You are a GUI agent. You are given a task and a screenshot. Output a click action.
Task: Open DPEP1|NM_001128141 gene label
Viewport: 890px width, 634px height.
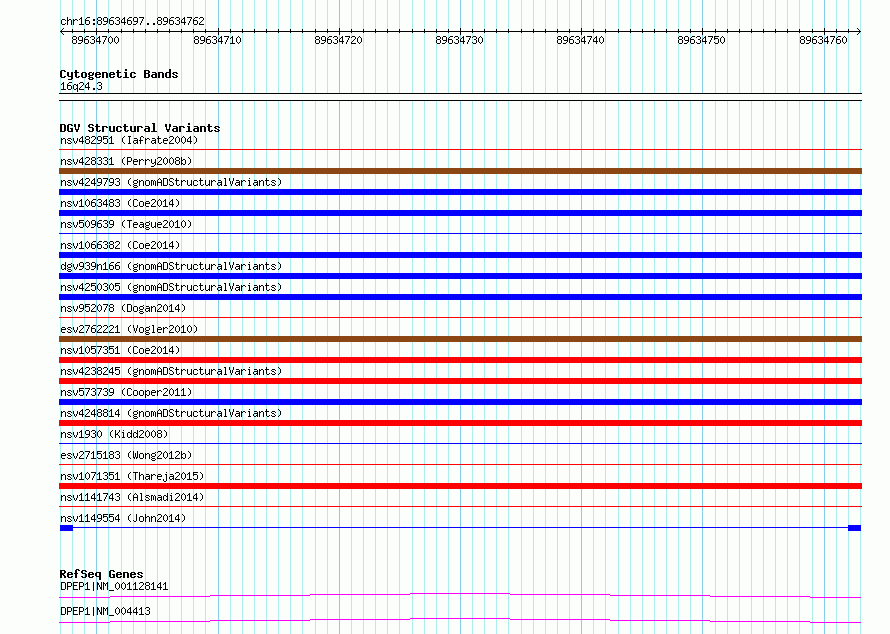[x=114, y=586]
